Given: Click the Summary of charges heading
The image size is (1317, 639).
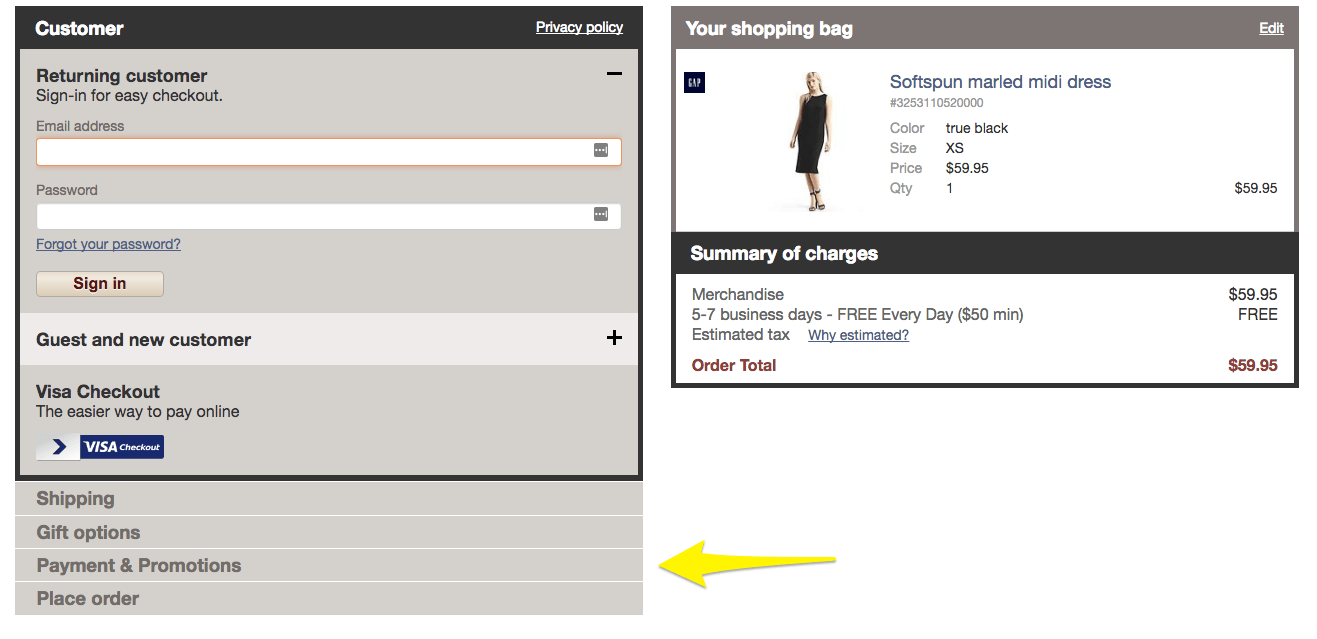Looking at the screenshot, I should click(x=784, y=254).
